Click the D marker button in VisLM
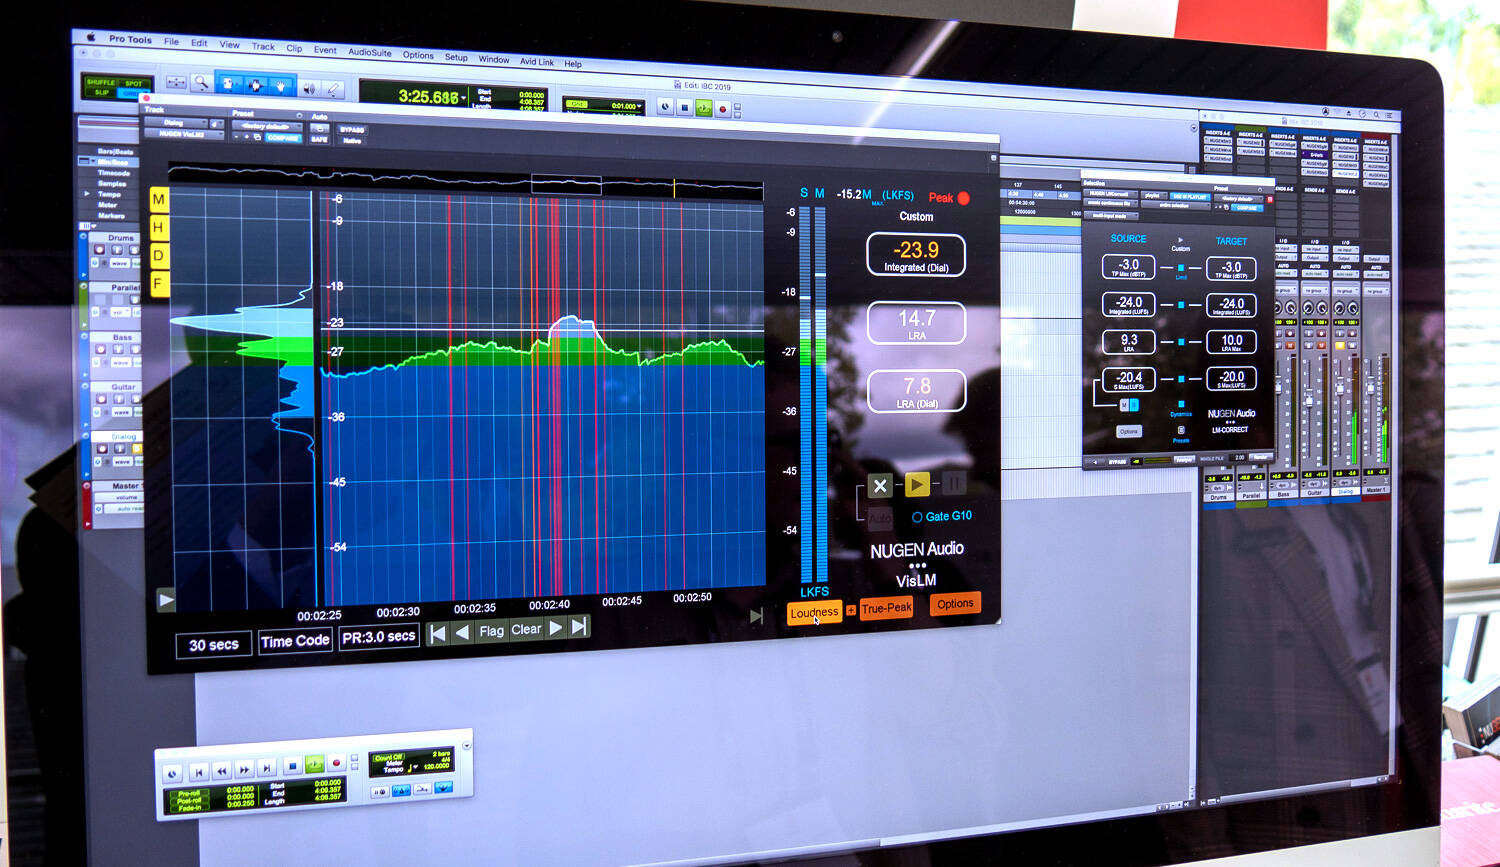 (x=158, y=256)
